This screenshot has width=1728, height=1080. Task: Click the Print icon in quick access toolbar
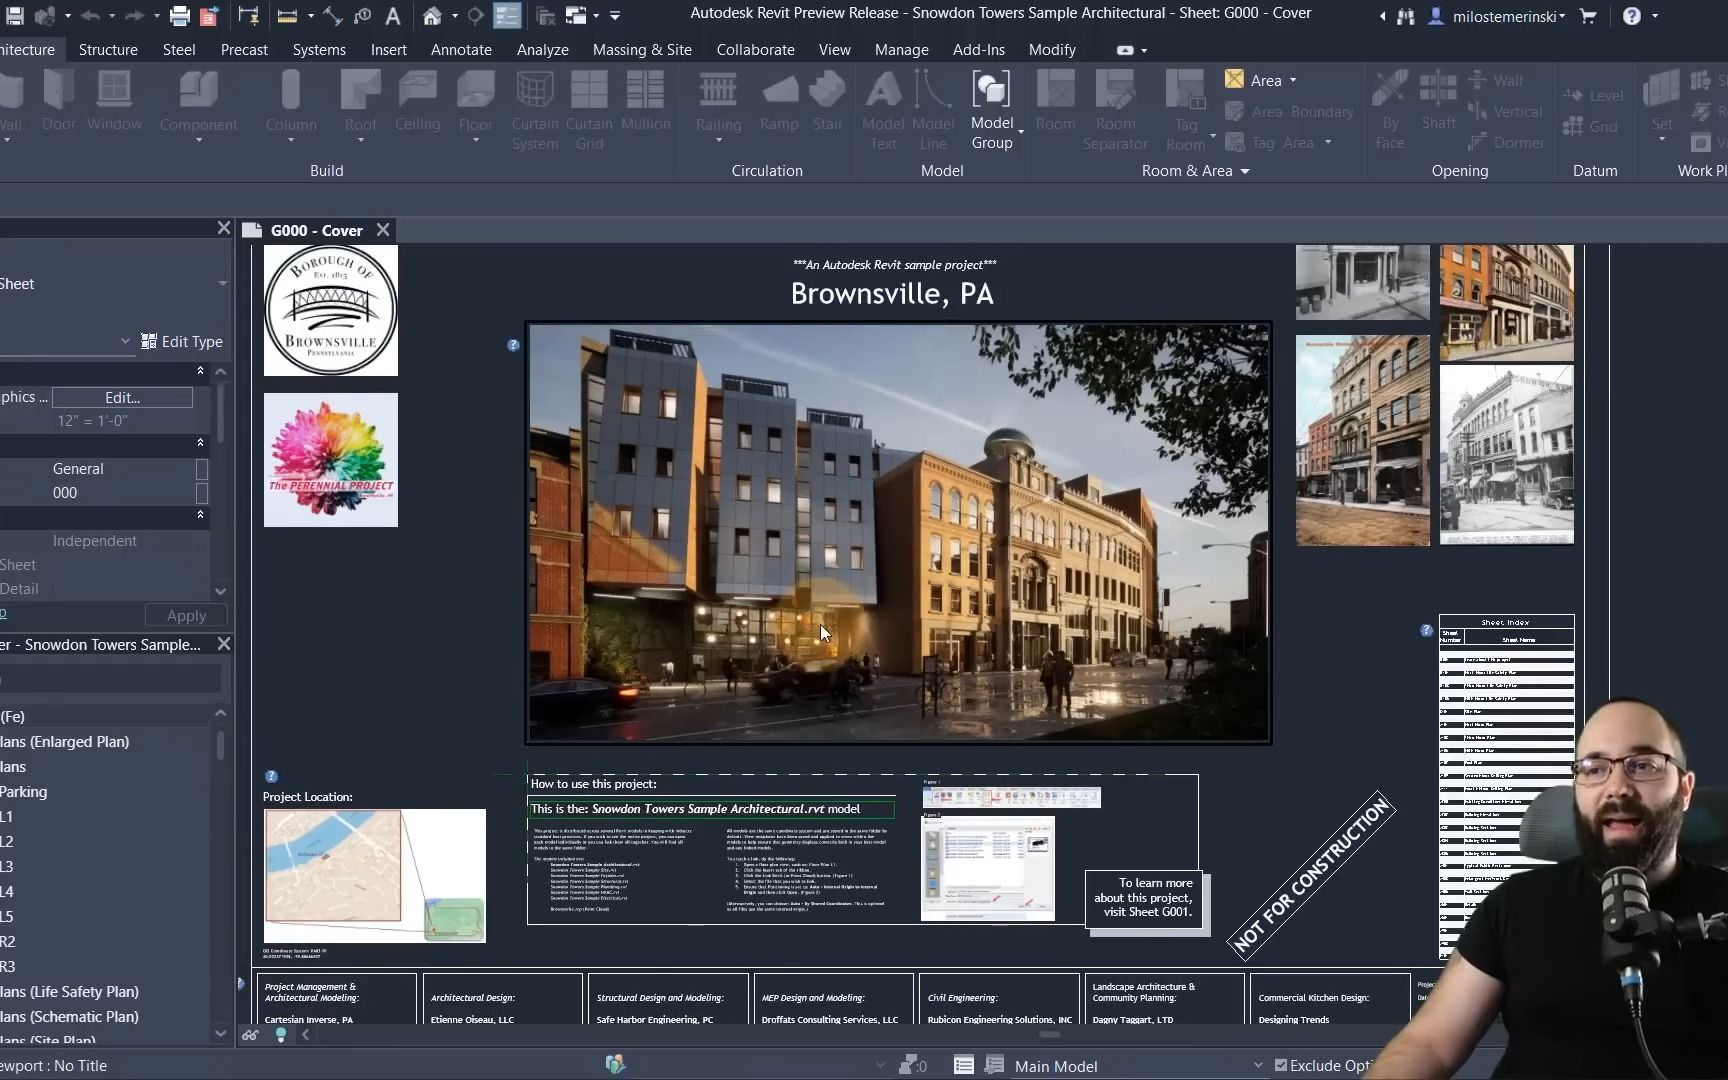tap(179, 15)
